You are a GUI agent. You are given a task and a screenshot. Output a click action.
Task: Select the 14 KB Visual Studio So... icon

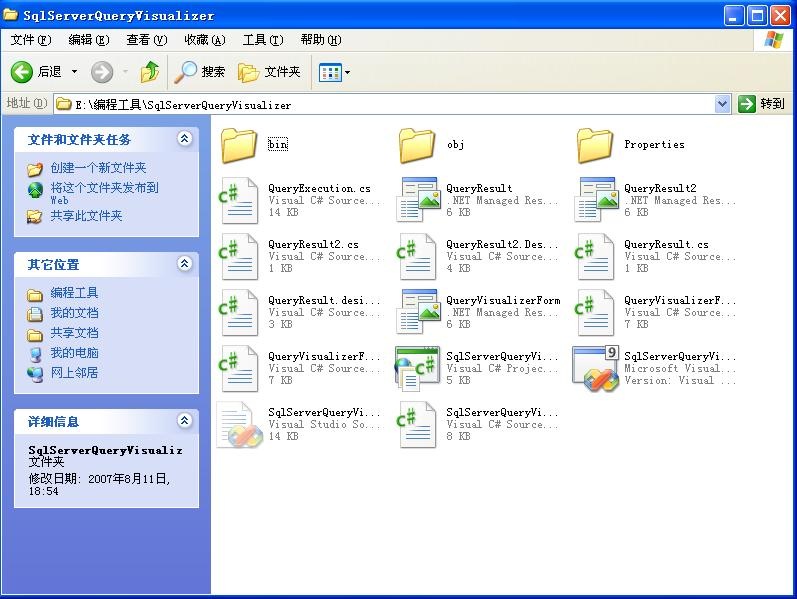239,425
